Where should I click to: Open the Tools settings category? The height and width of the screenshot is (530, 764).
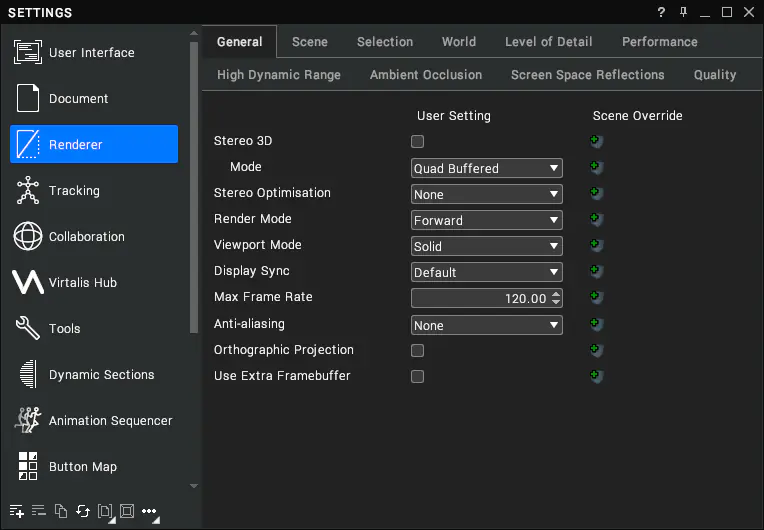point(94,328)
